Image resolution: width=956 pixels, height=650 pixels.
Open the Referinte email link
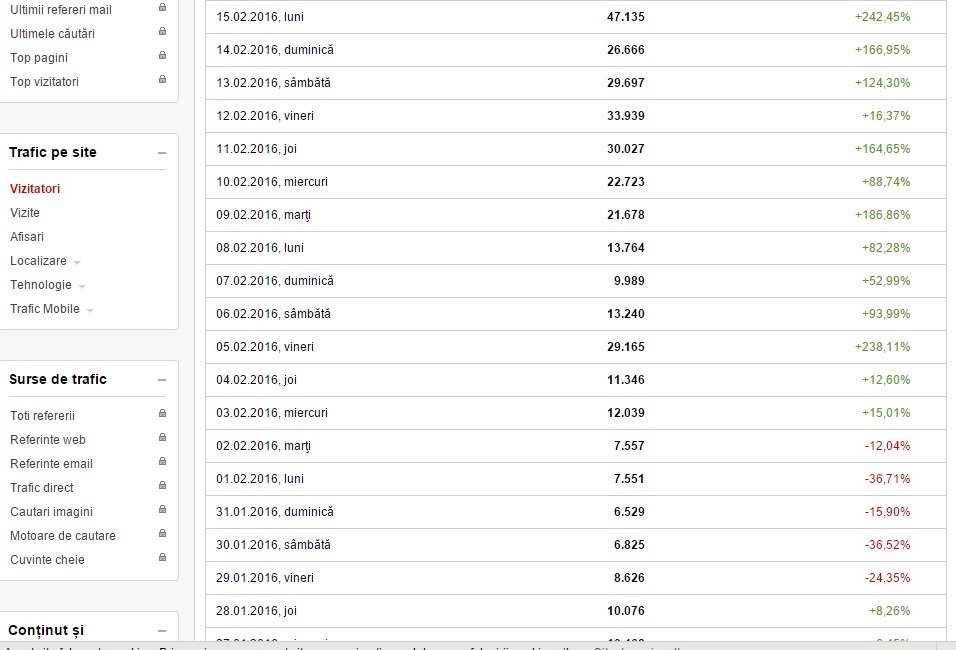51,463
